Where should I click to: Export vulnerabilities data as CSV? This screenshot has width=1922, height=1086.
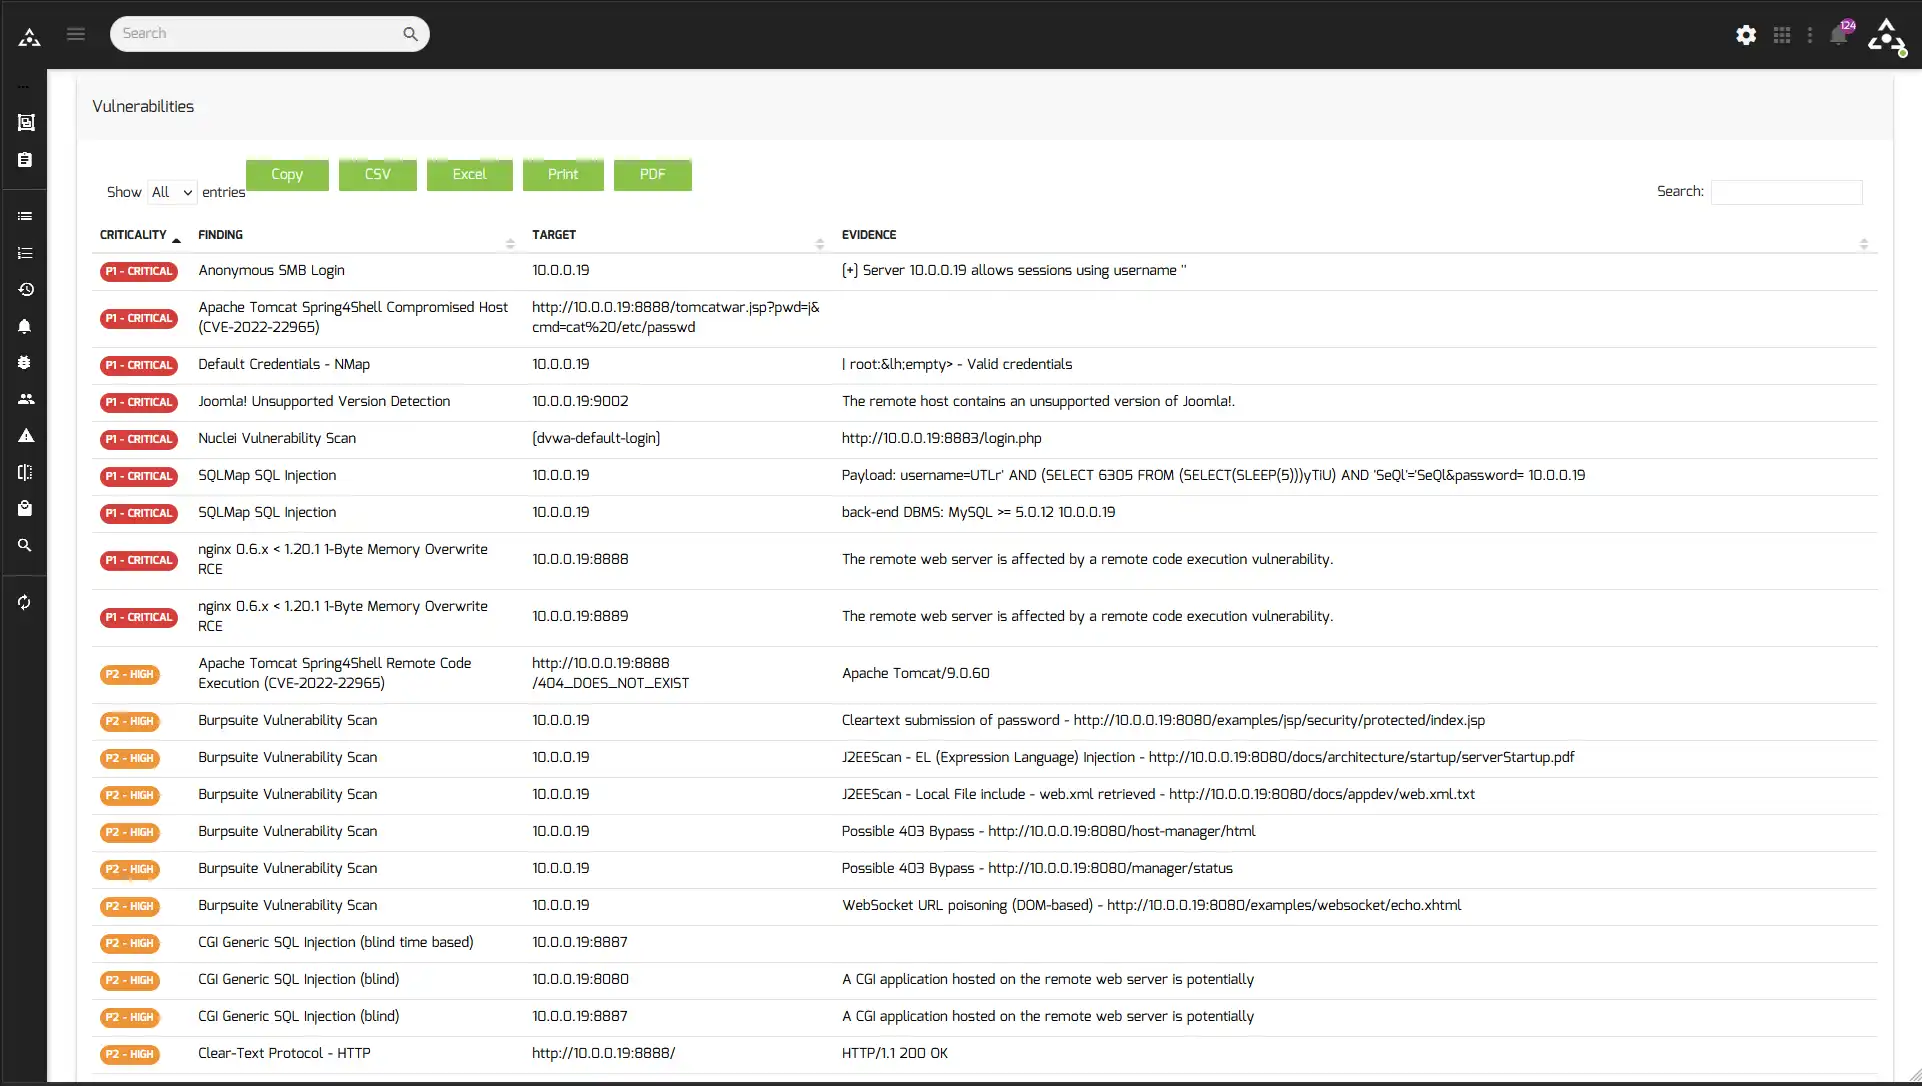tap(378, 173)
